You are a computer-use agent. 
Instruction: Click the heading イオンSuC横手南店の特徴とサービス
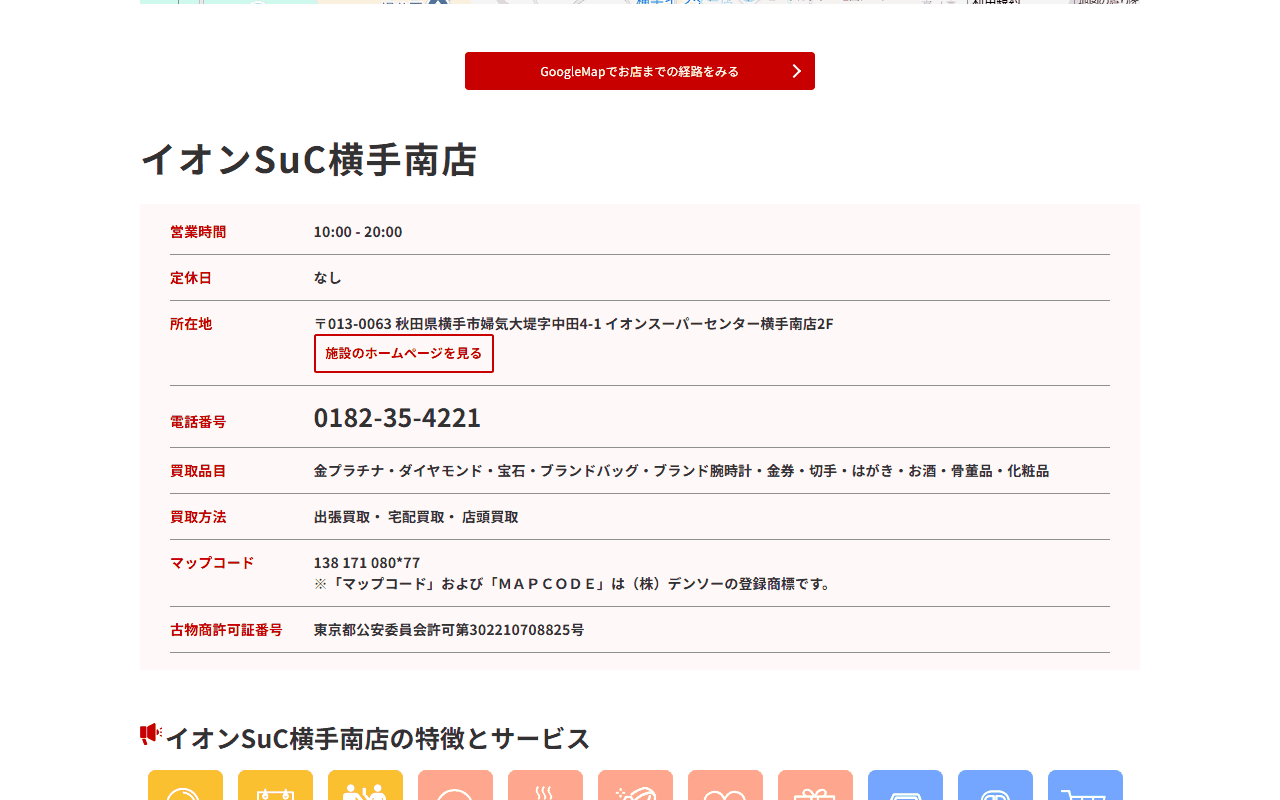[x=377, y=739]
